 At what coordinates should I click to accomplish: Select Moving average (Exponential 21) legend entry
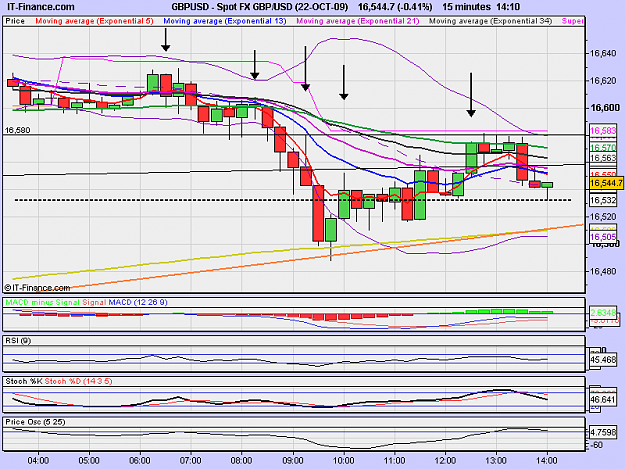(x=358, y=21)
